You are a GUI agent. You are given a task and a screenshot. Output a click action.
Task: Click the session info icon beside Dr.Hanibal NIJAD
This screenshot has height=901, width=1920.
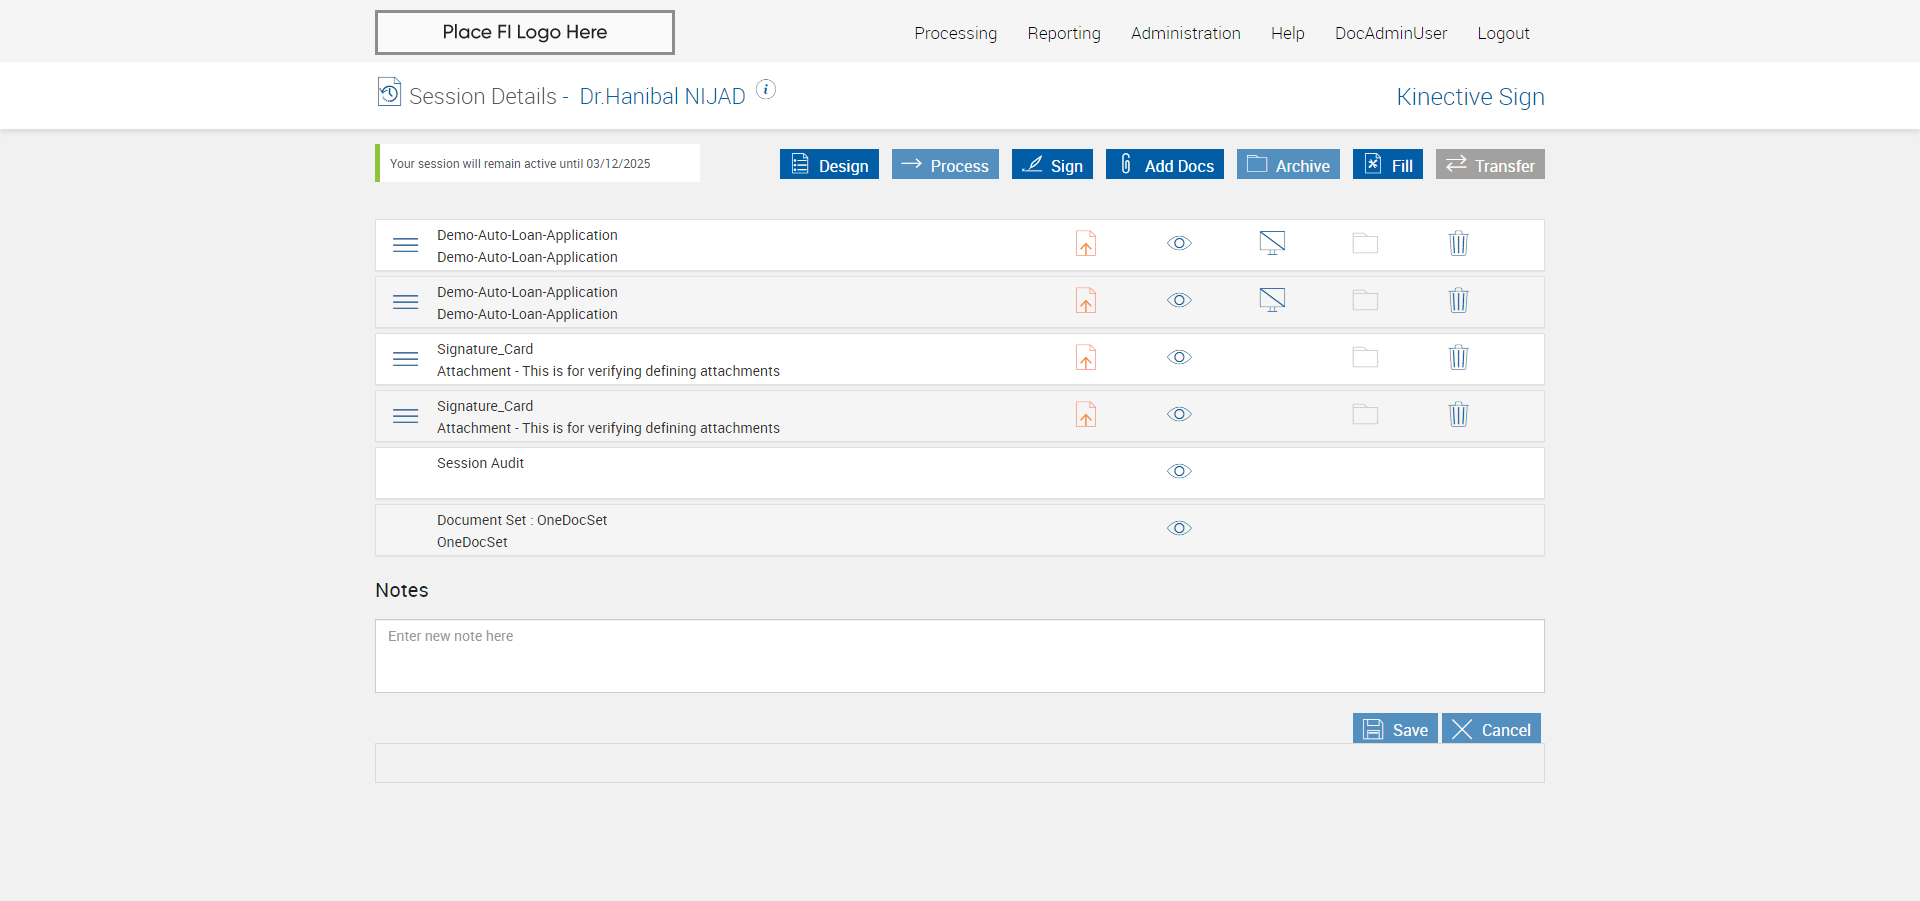click(766, 90)
